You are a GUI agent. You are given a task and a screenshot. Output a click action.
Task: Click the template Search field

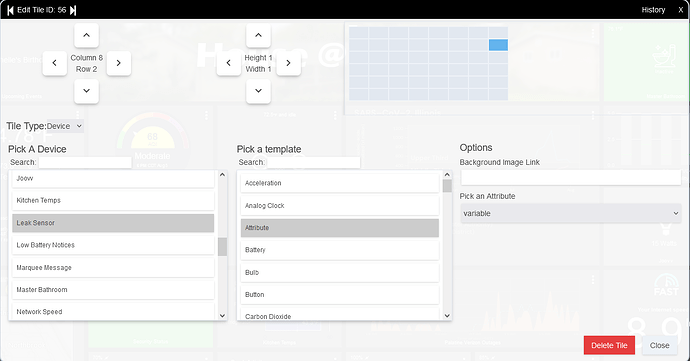(313, 162)
